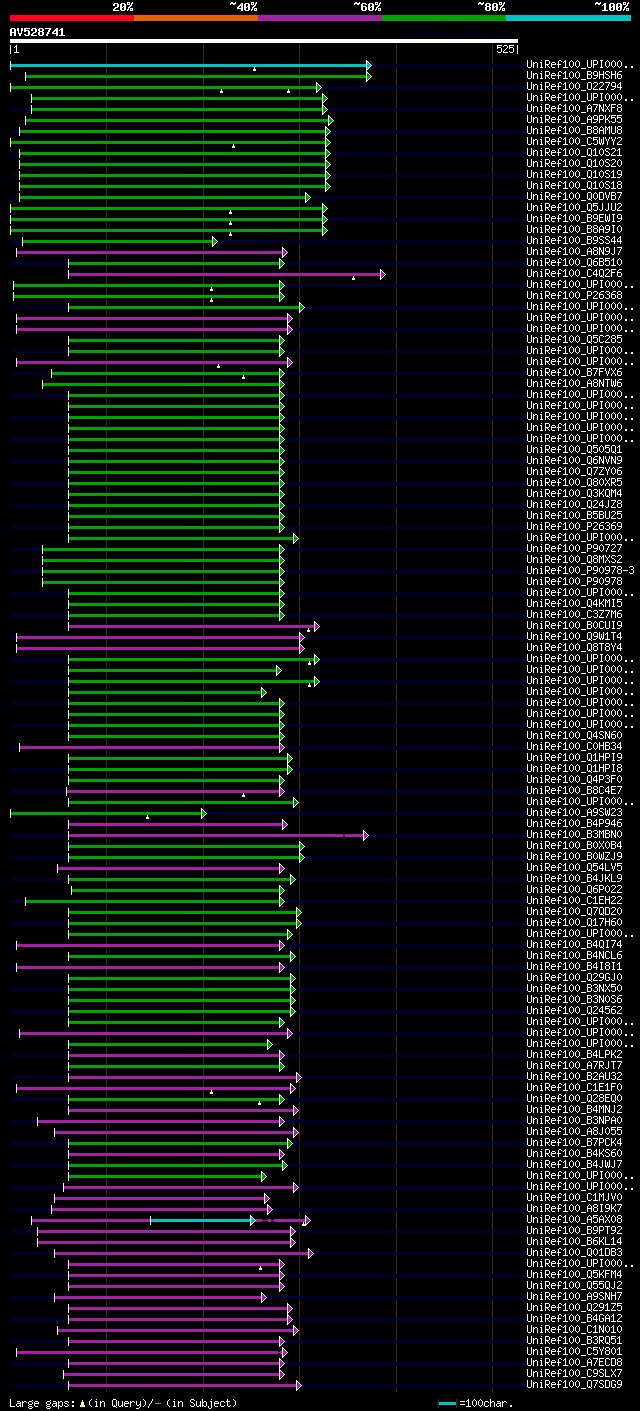The height and width of the screenshot is (1411, 640).
Task: Select hit label UniRef100_Q10S19
Action: click(x=574, y=174)
